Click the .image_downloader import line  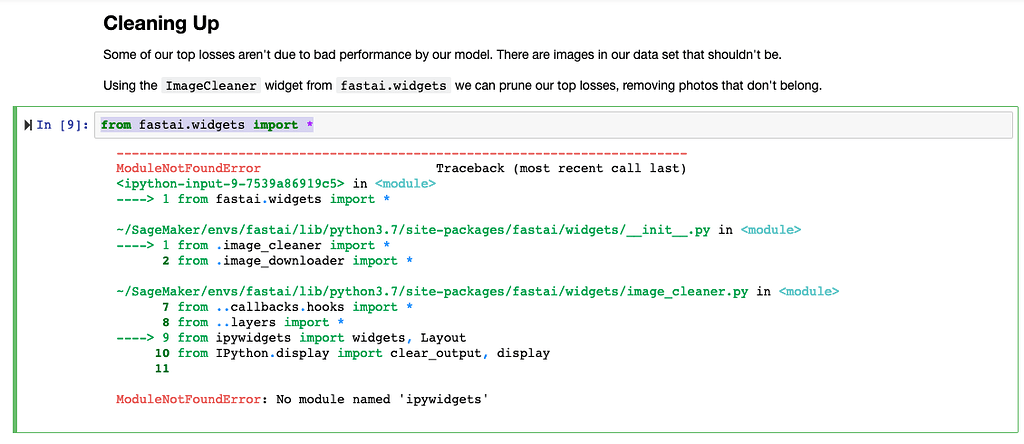coord(287,261)
